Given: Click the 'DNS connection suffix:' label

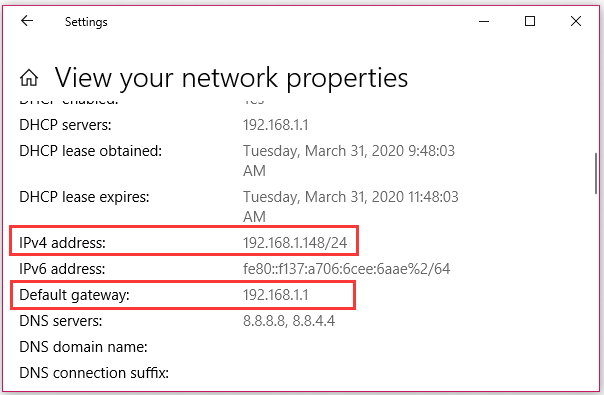Looking at the screenshot, I should 94,373.
